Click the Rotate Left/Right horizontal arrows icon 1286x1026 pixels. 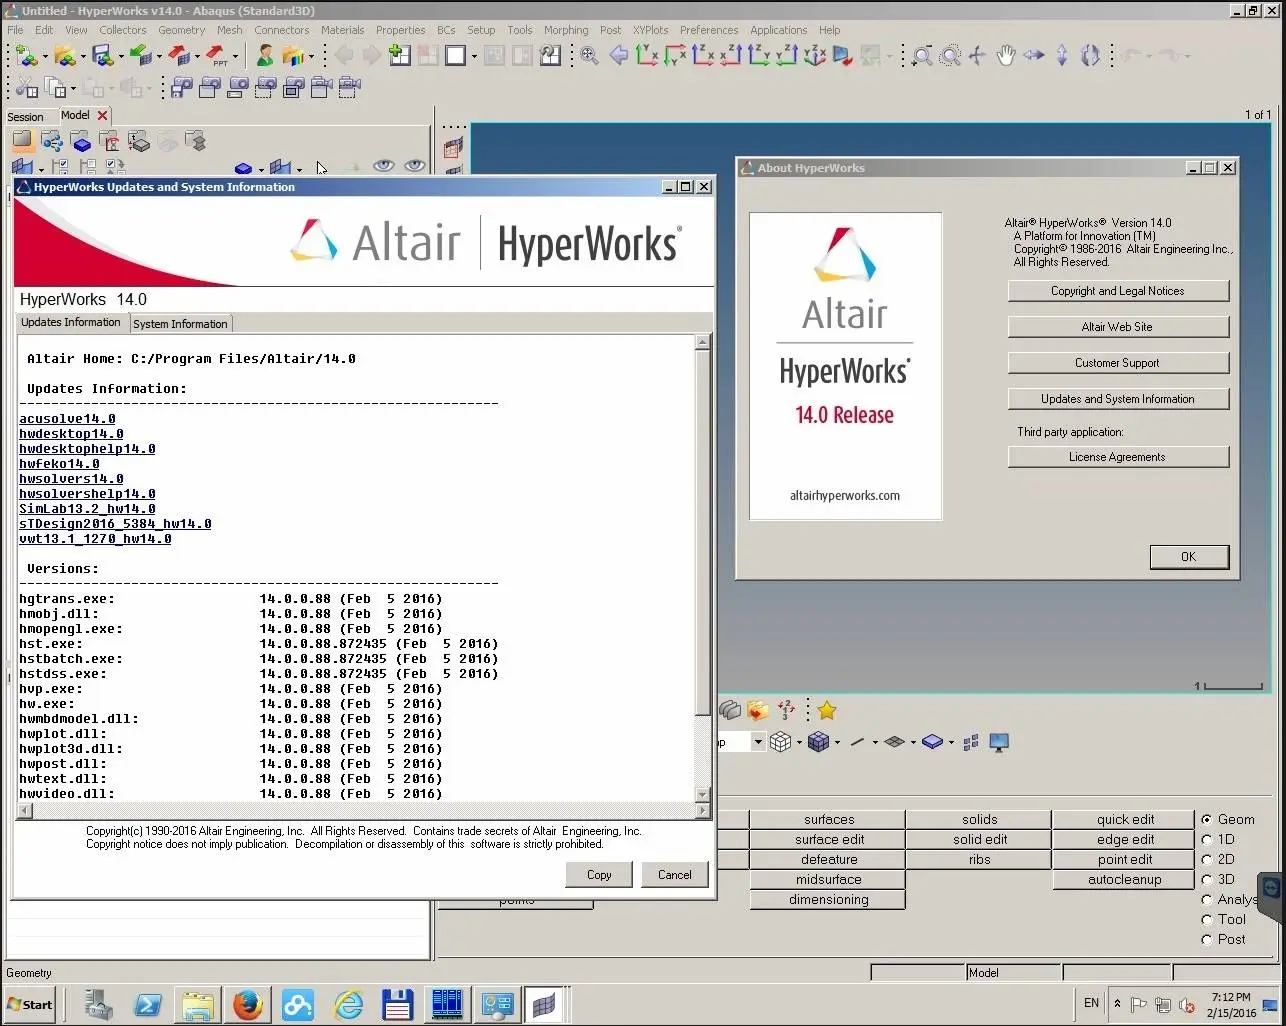pyautogui.click(x=1034, y=56)
